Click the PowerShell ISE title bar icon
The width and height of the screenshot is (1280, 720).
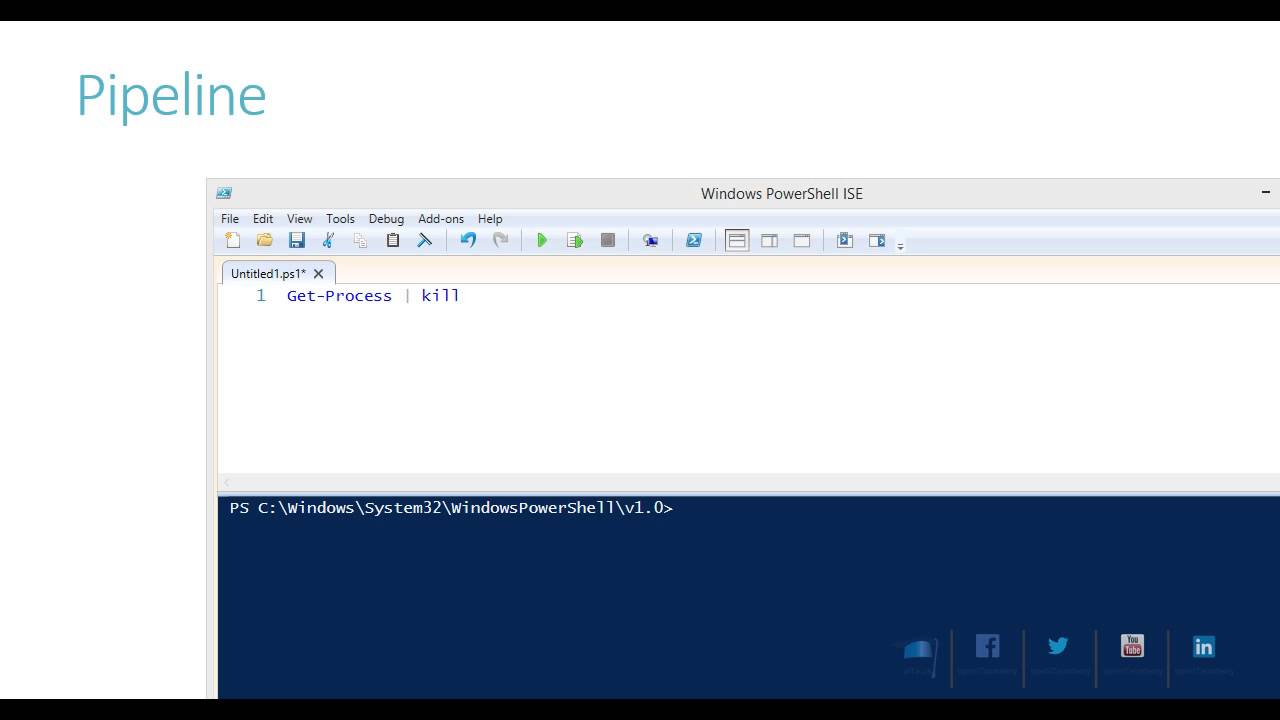pos(224,193)
